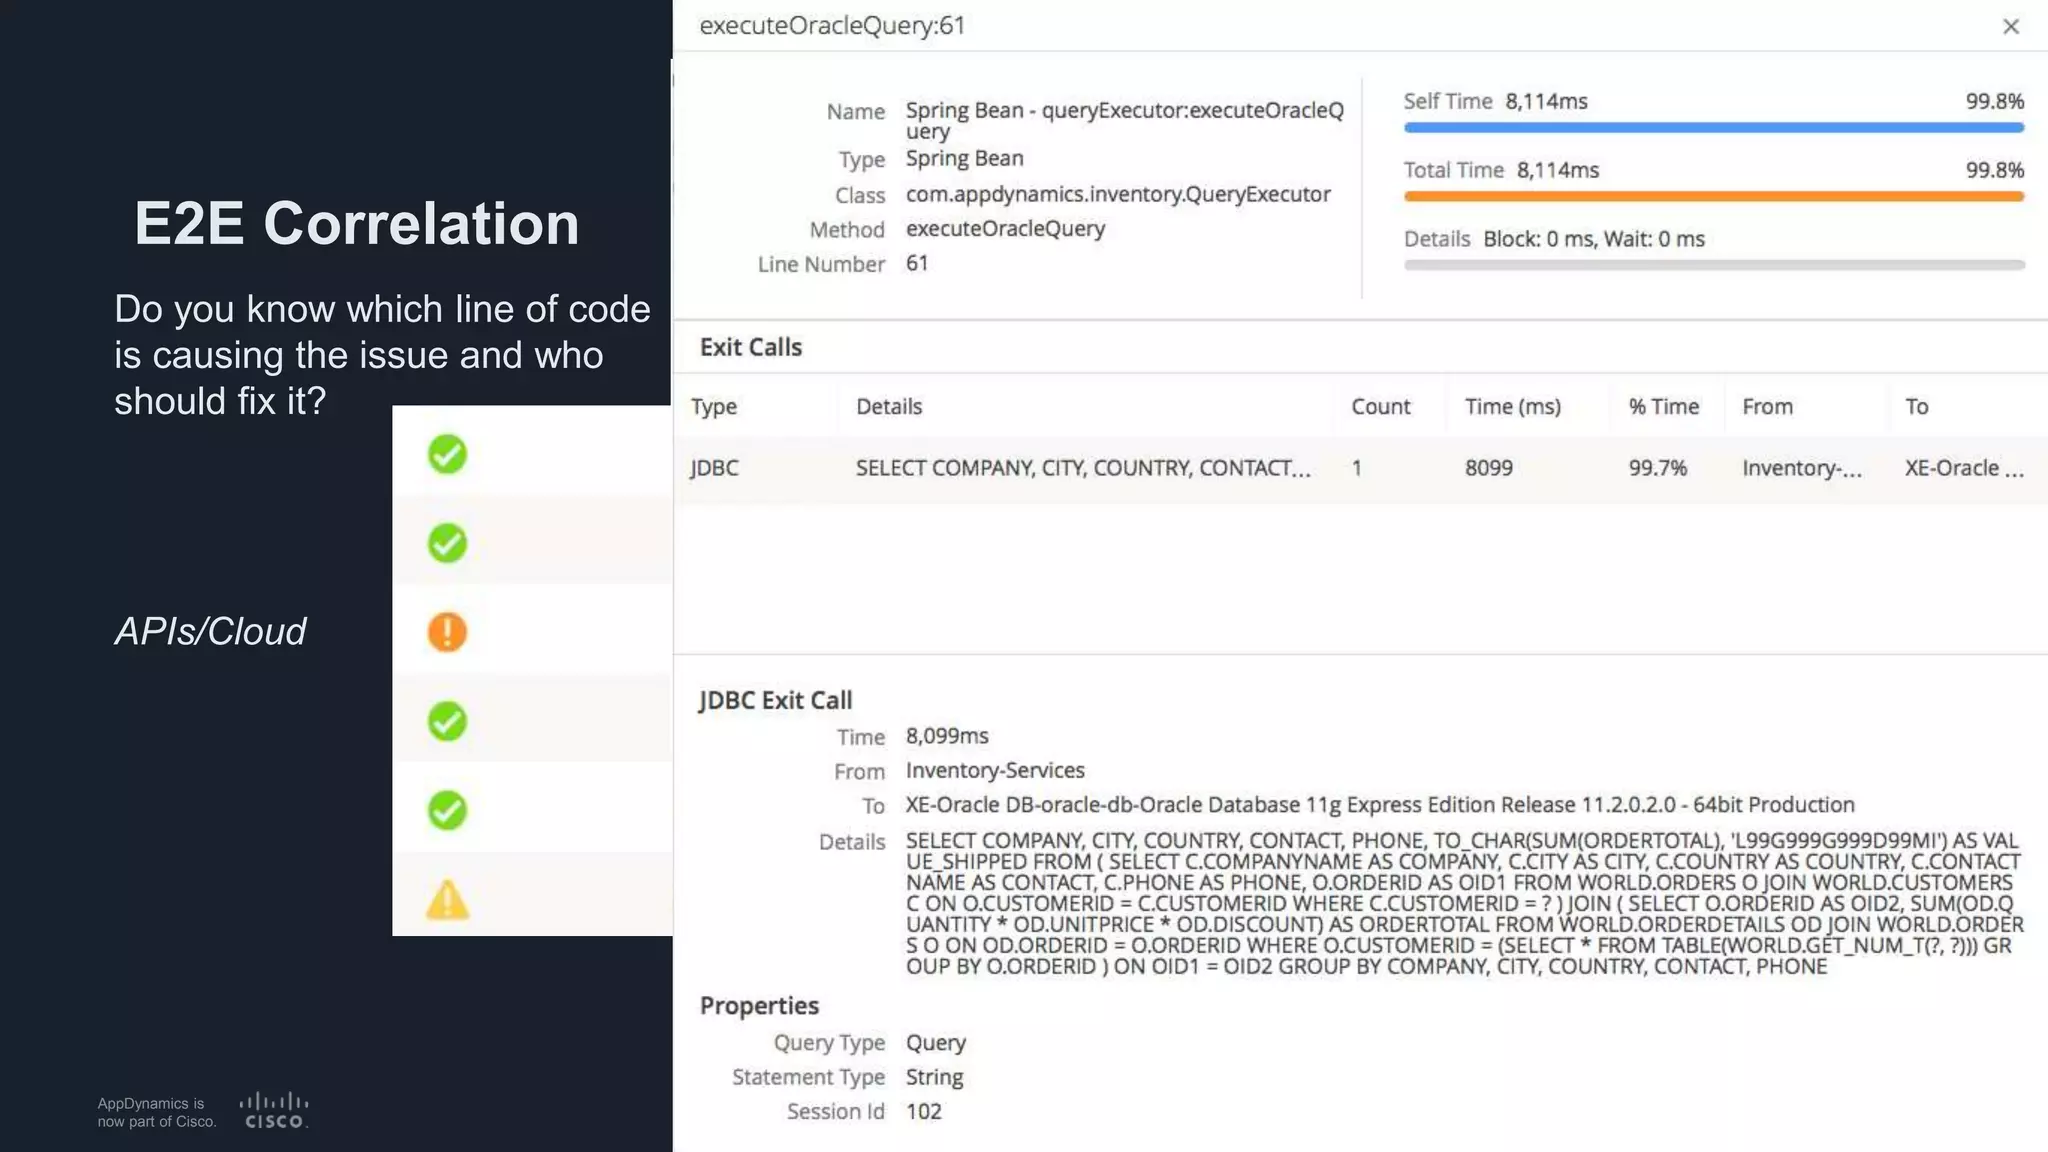Click the 8099 time value cell

(1488, 468)
